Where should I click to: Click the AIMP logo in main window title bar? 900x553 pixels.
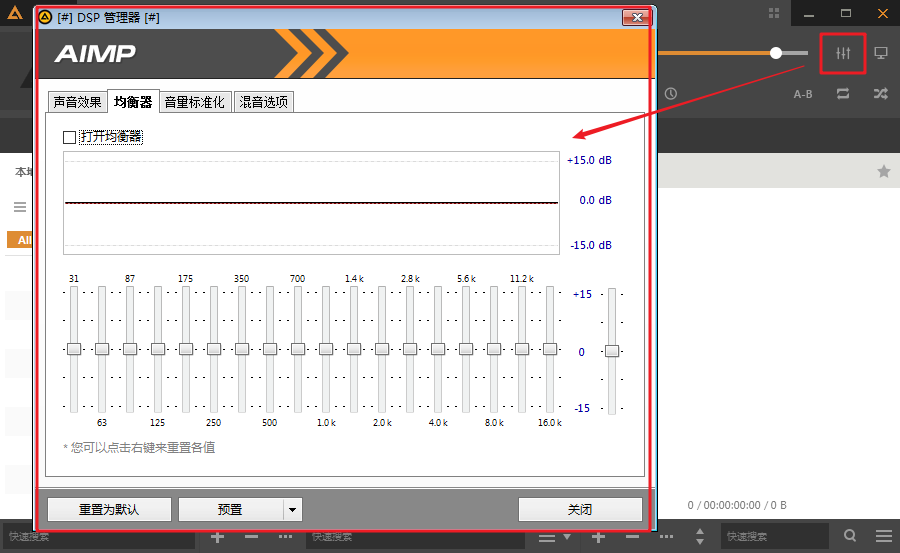15,13
